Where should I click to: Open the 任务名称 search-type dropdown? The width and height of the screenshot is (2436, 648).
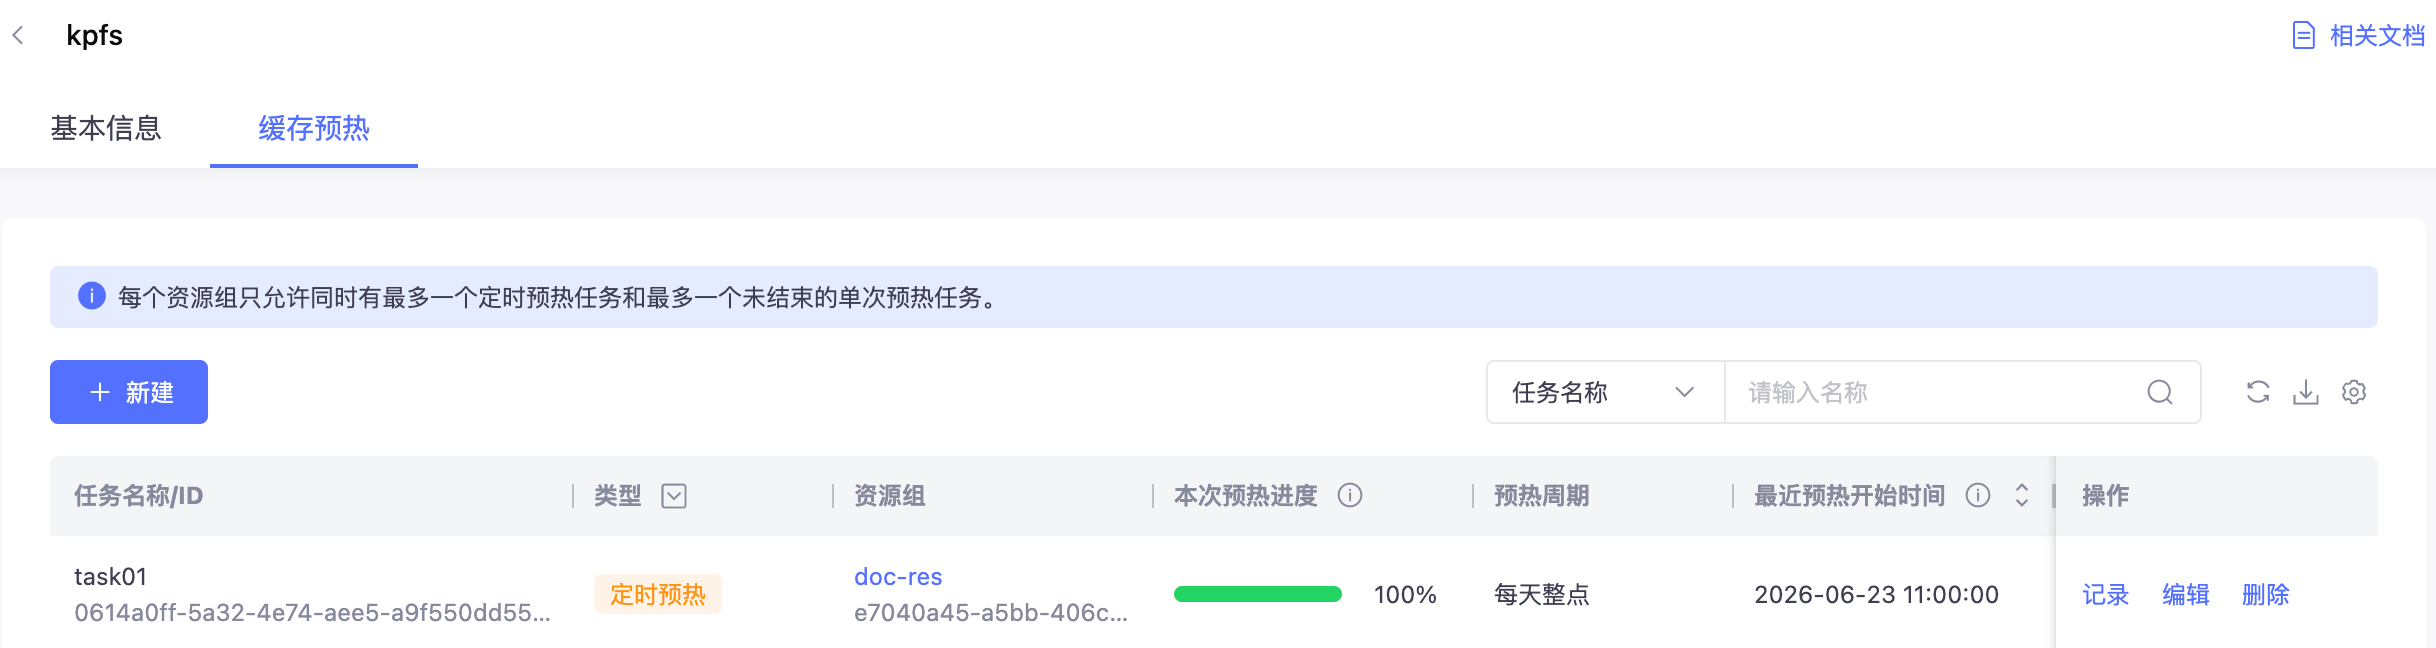tap(1605, 392)
